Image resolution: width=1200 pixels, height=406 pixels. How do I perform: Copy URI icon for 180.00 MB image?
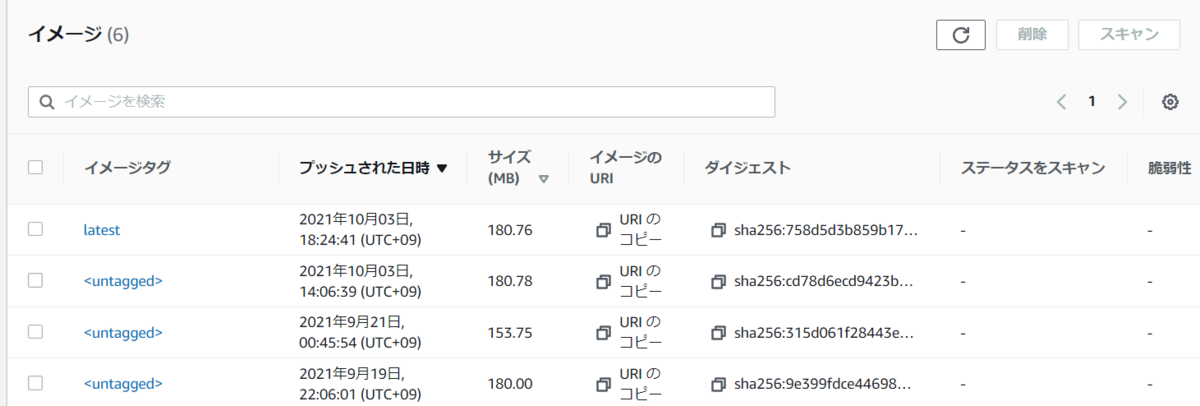(x=603, y=384)
